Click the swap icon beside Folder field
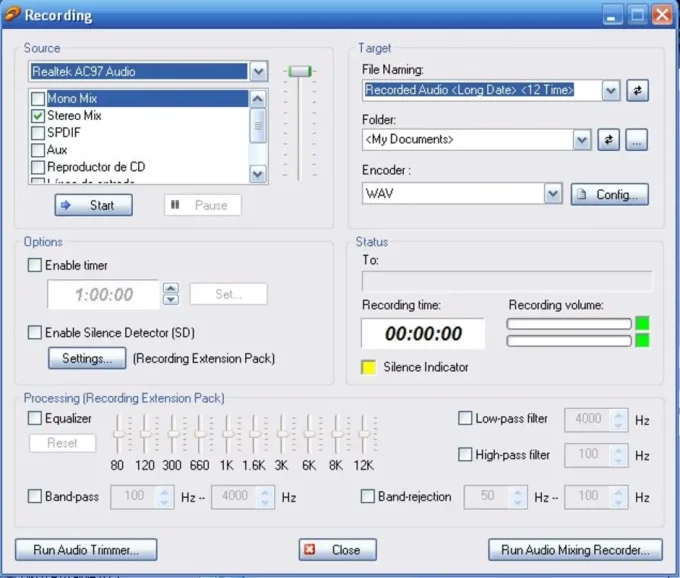The height and width of the screenshot is (578, 680). pyautogui.click(x=608, y=140)
